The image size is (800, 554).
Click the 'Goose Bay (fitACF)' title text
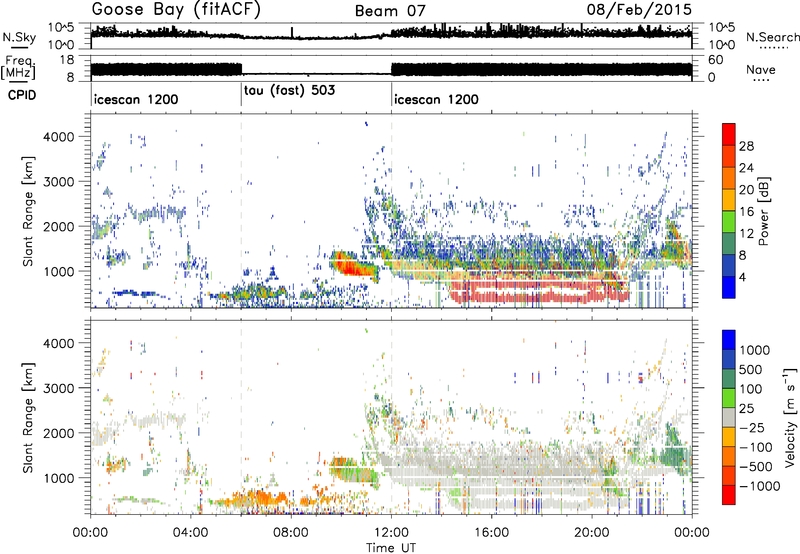point(176,9)
